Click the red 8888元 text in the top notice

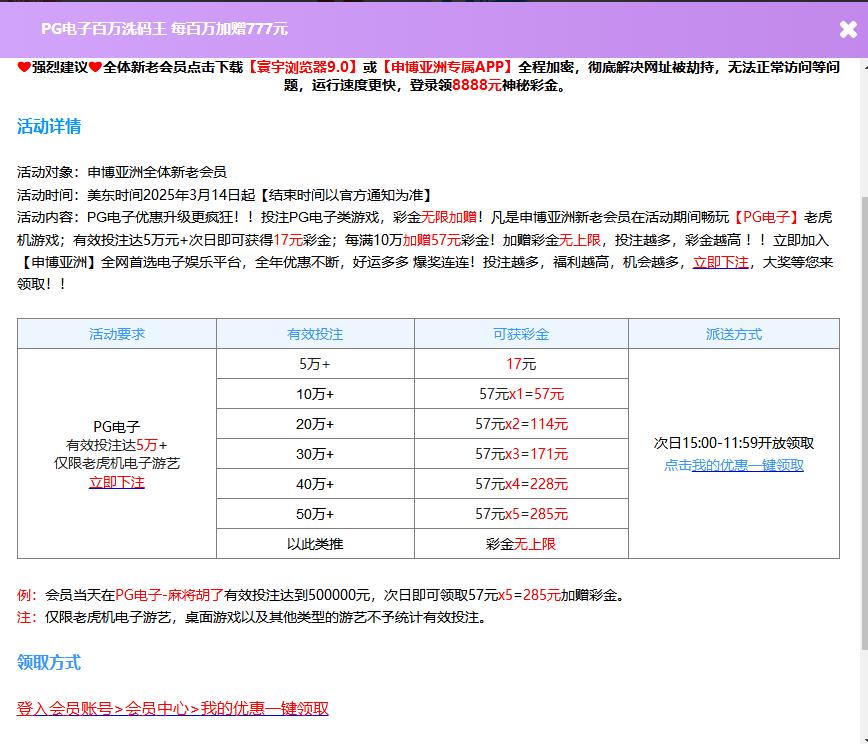(x=477, y=86)
